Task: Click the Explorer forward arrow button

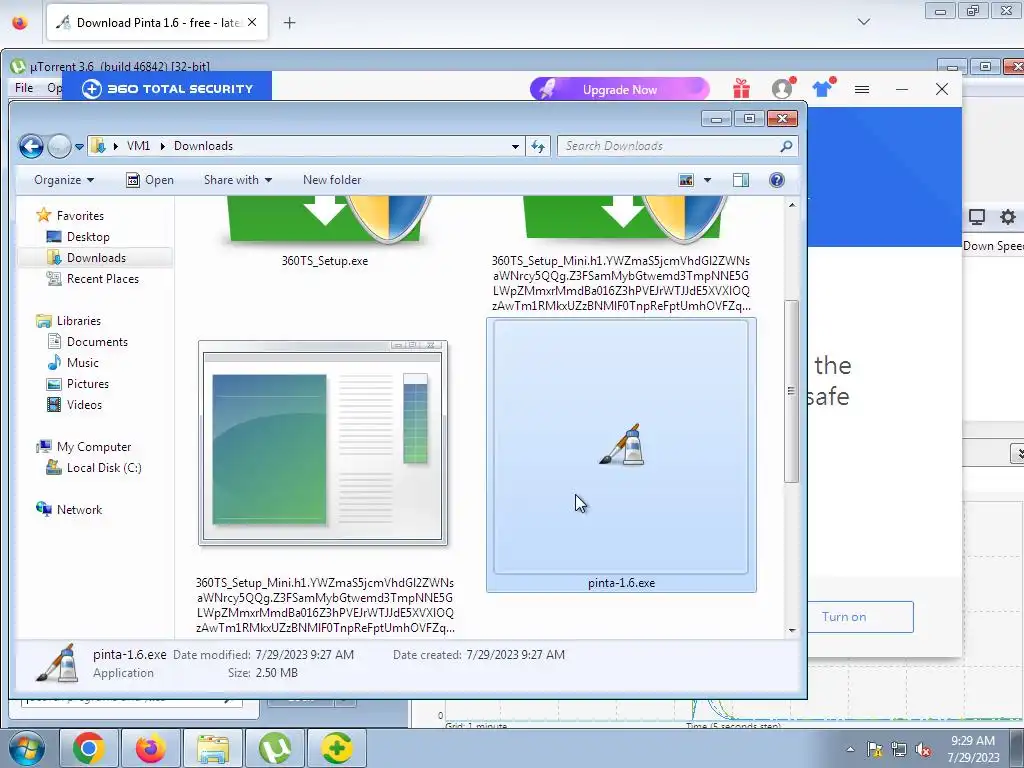Action: click(x=59, y=146)
